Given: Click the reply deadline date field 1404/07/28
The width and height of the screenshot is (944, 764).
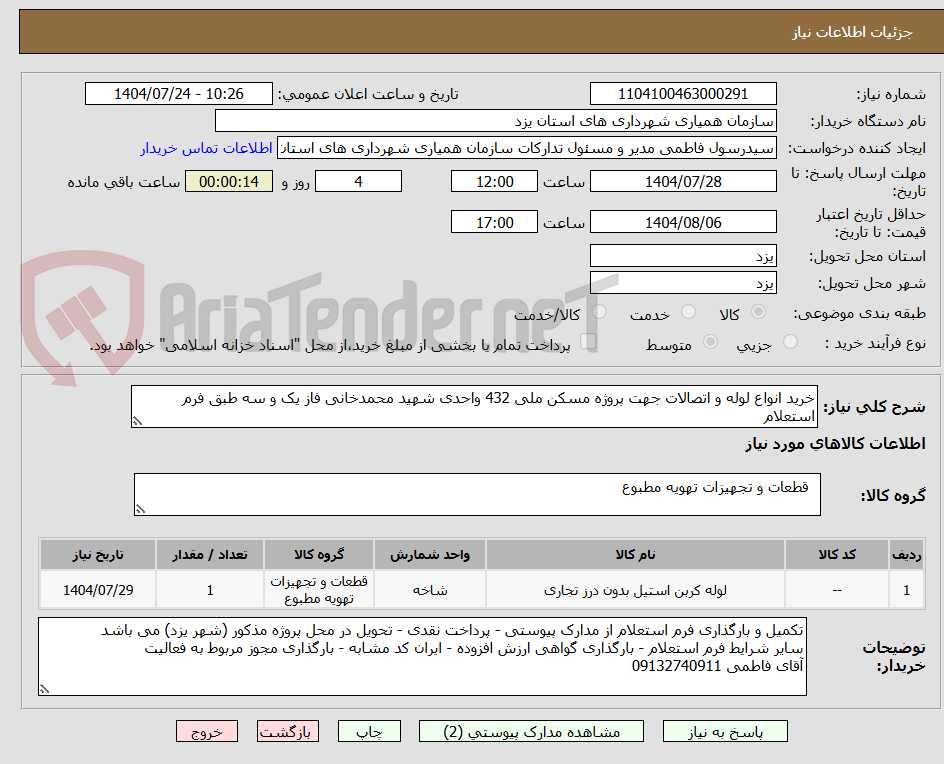Looking at the screenshot, I should pyautogui.click(x=683, y=181).
